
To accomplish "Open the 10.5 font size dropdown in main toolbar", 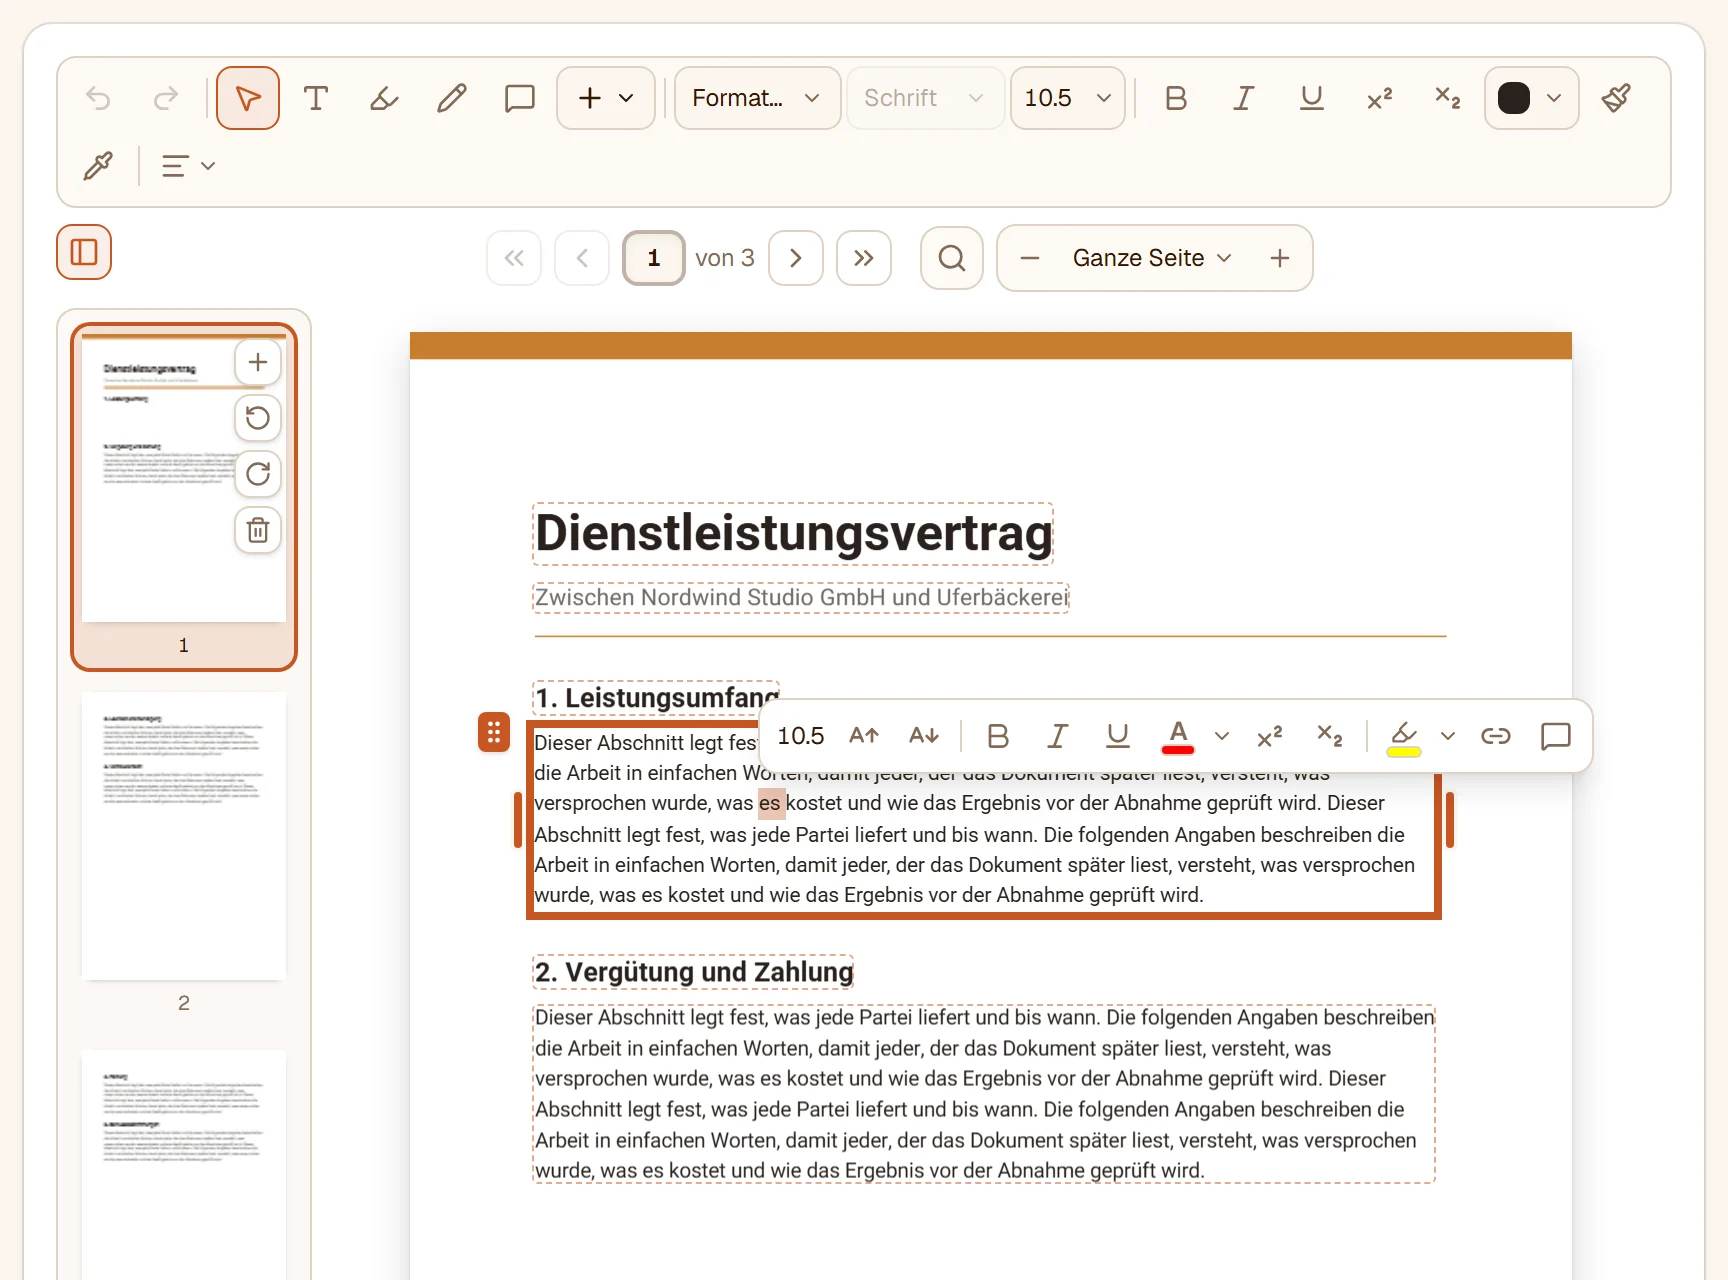I will (x=1068, y=98).
